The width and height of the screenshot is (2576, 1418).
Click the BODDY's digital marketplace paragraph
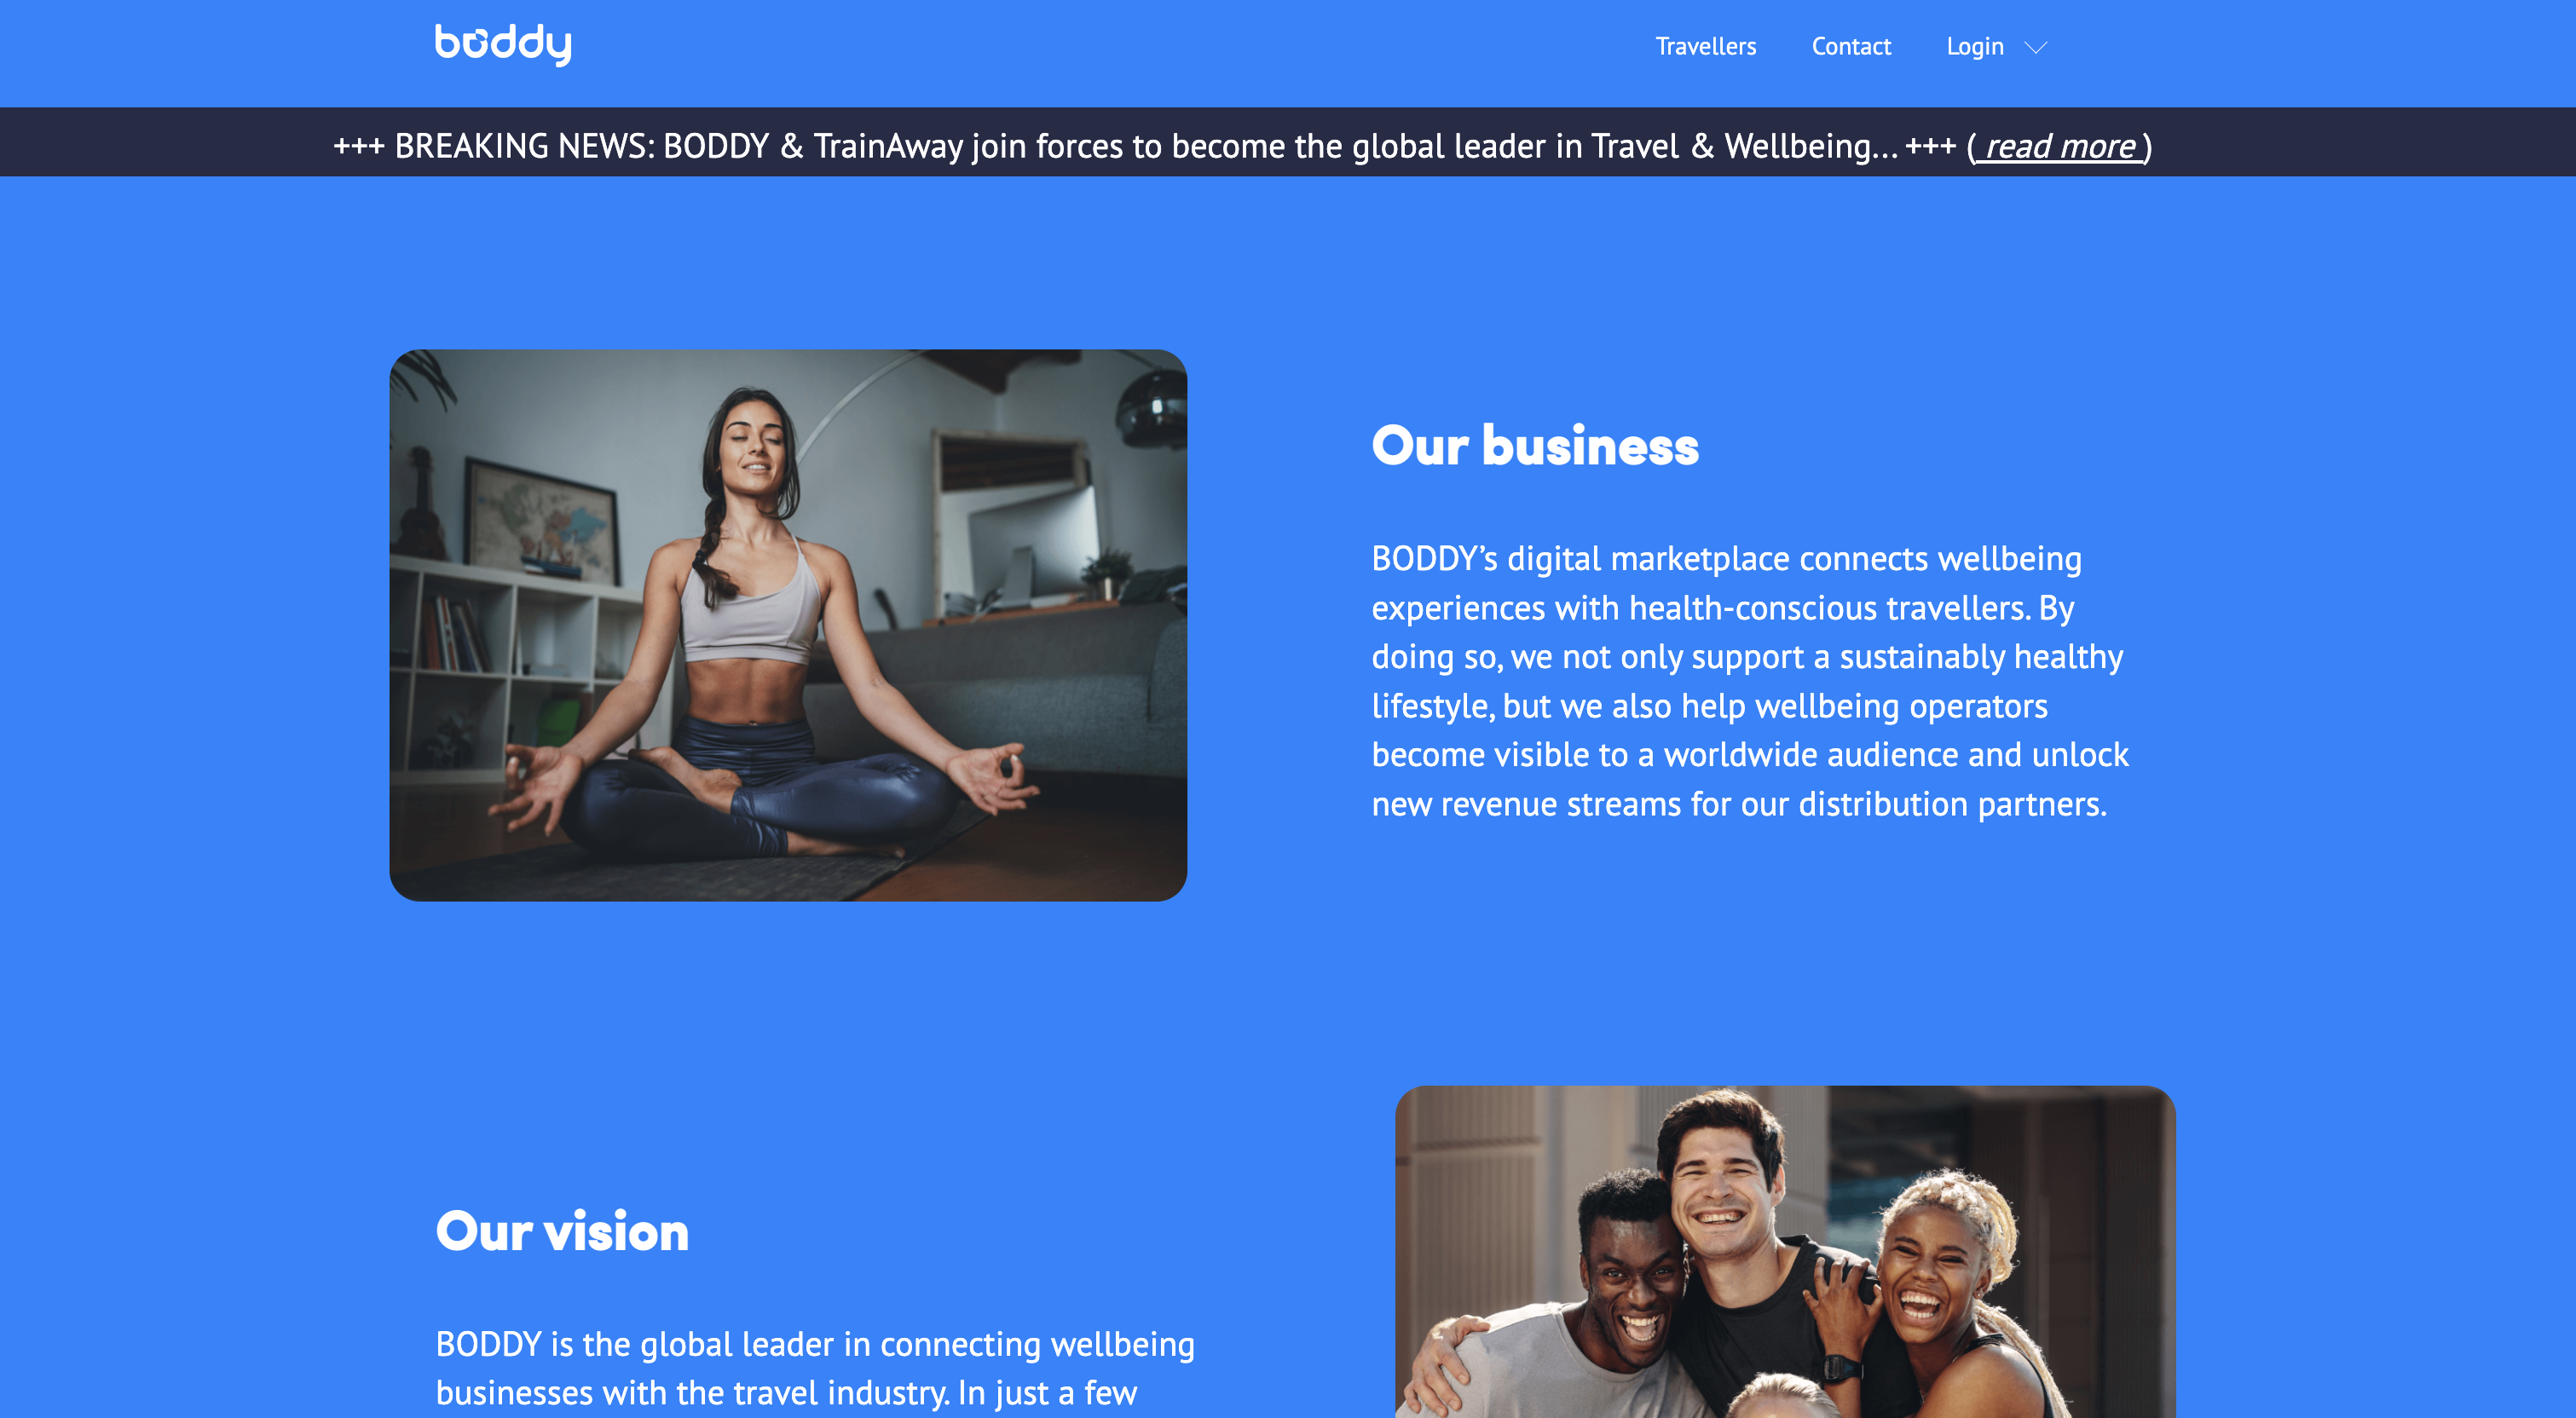pos(1750,681)
